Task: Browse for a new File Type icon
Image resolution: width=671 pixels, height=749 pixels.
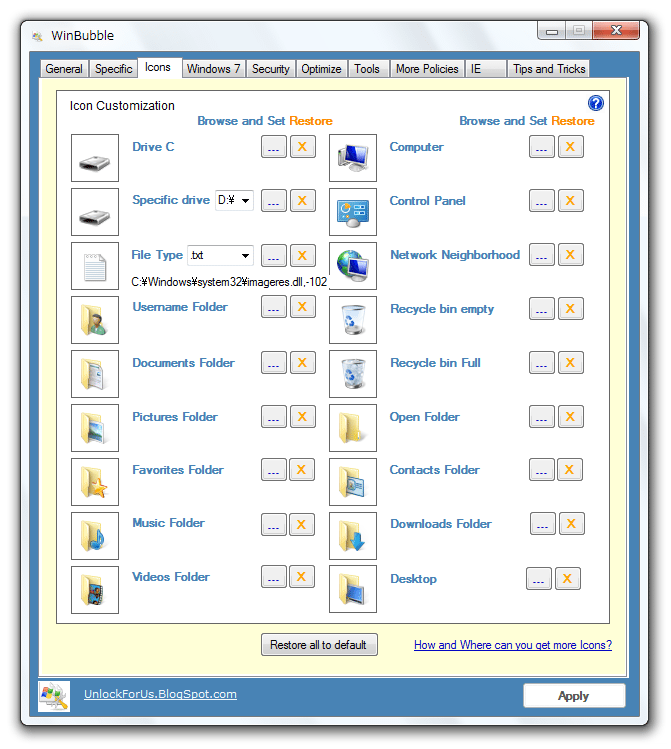Action: 274,256
